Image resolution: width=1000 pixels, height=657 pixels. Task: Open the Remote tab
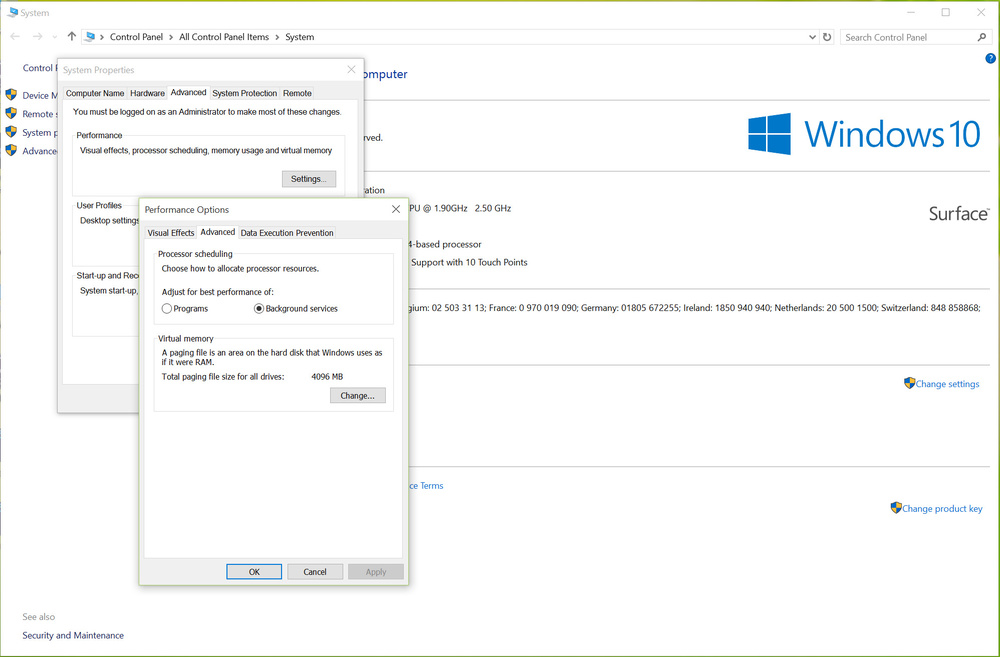(297, 93)
